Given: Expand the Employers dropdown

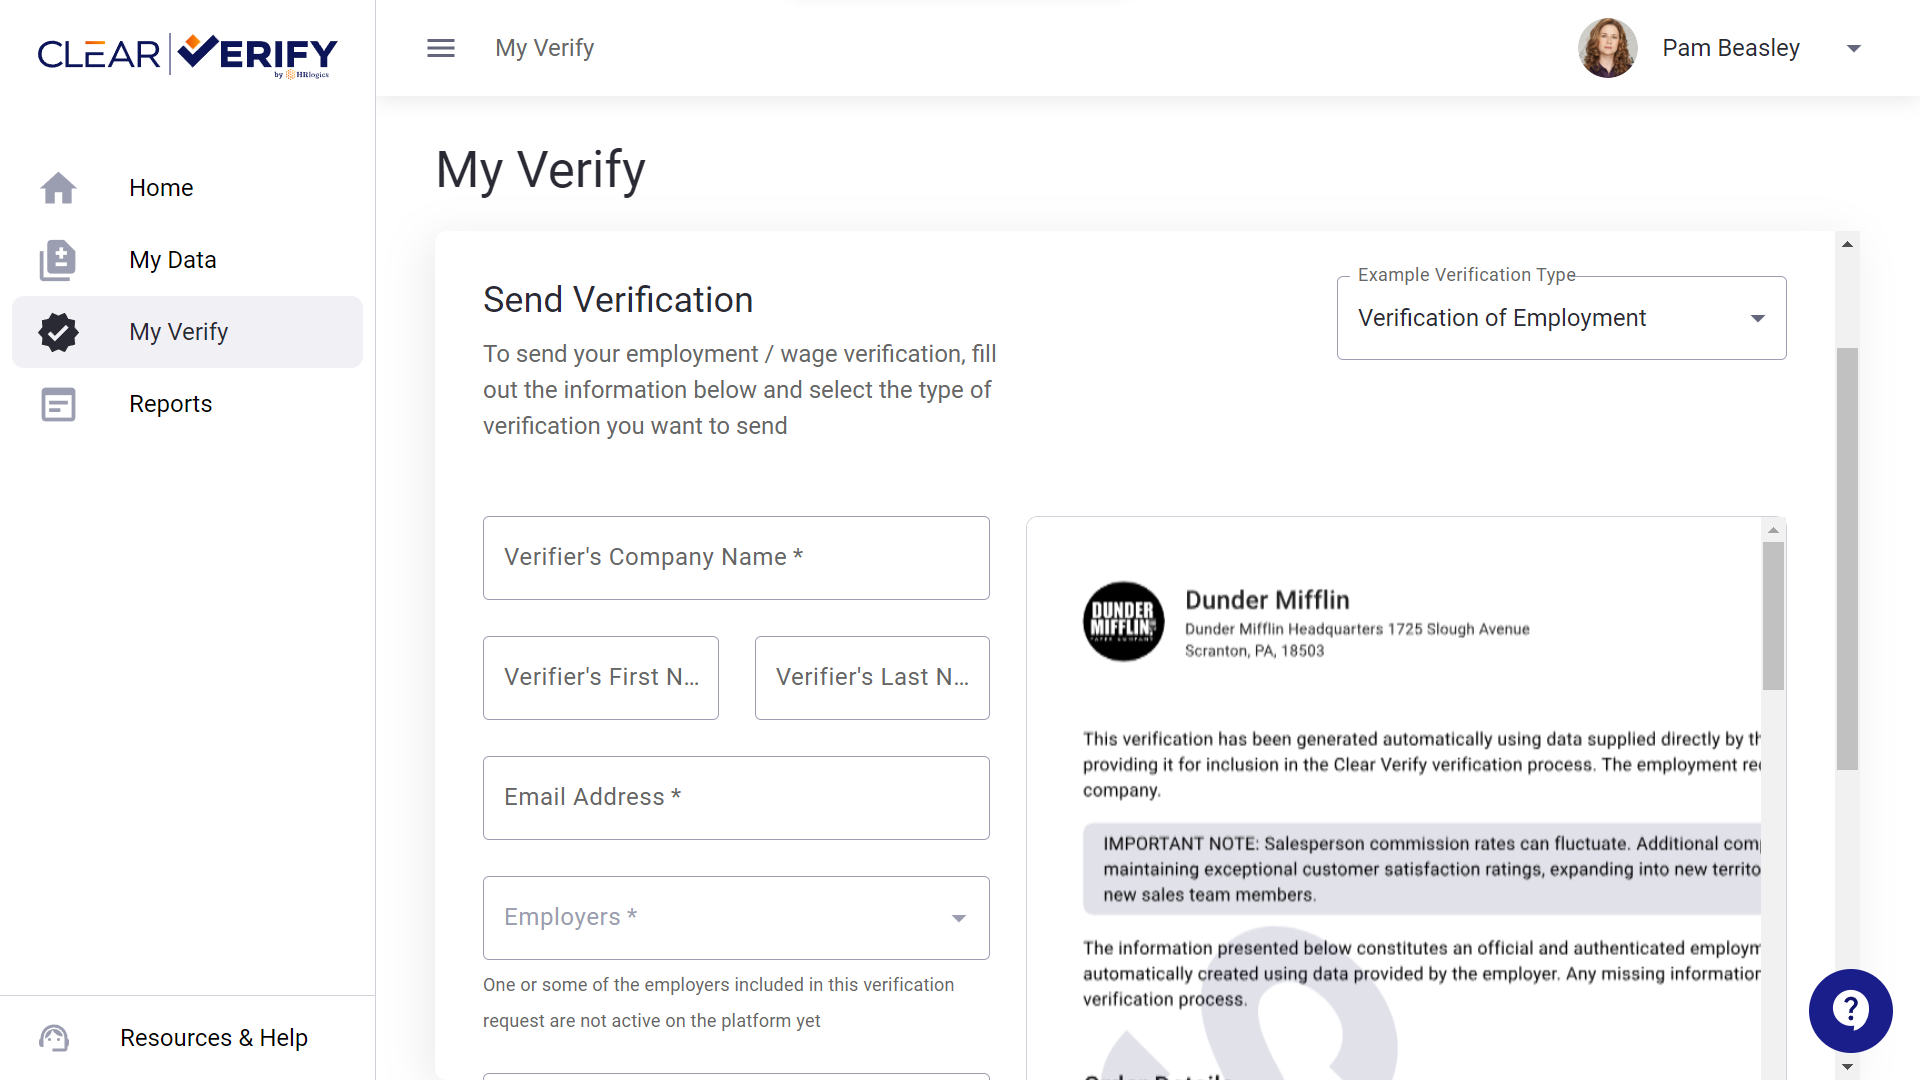Looking at the screenshot, I should point(736,918).
